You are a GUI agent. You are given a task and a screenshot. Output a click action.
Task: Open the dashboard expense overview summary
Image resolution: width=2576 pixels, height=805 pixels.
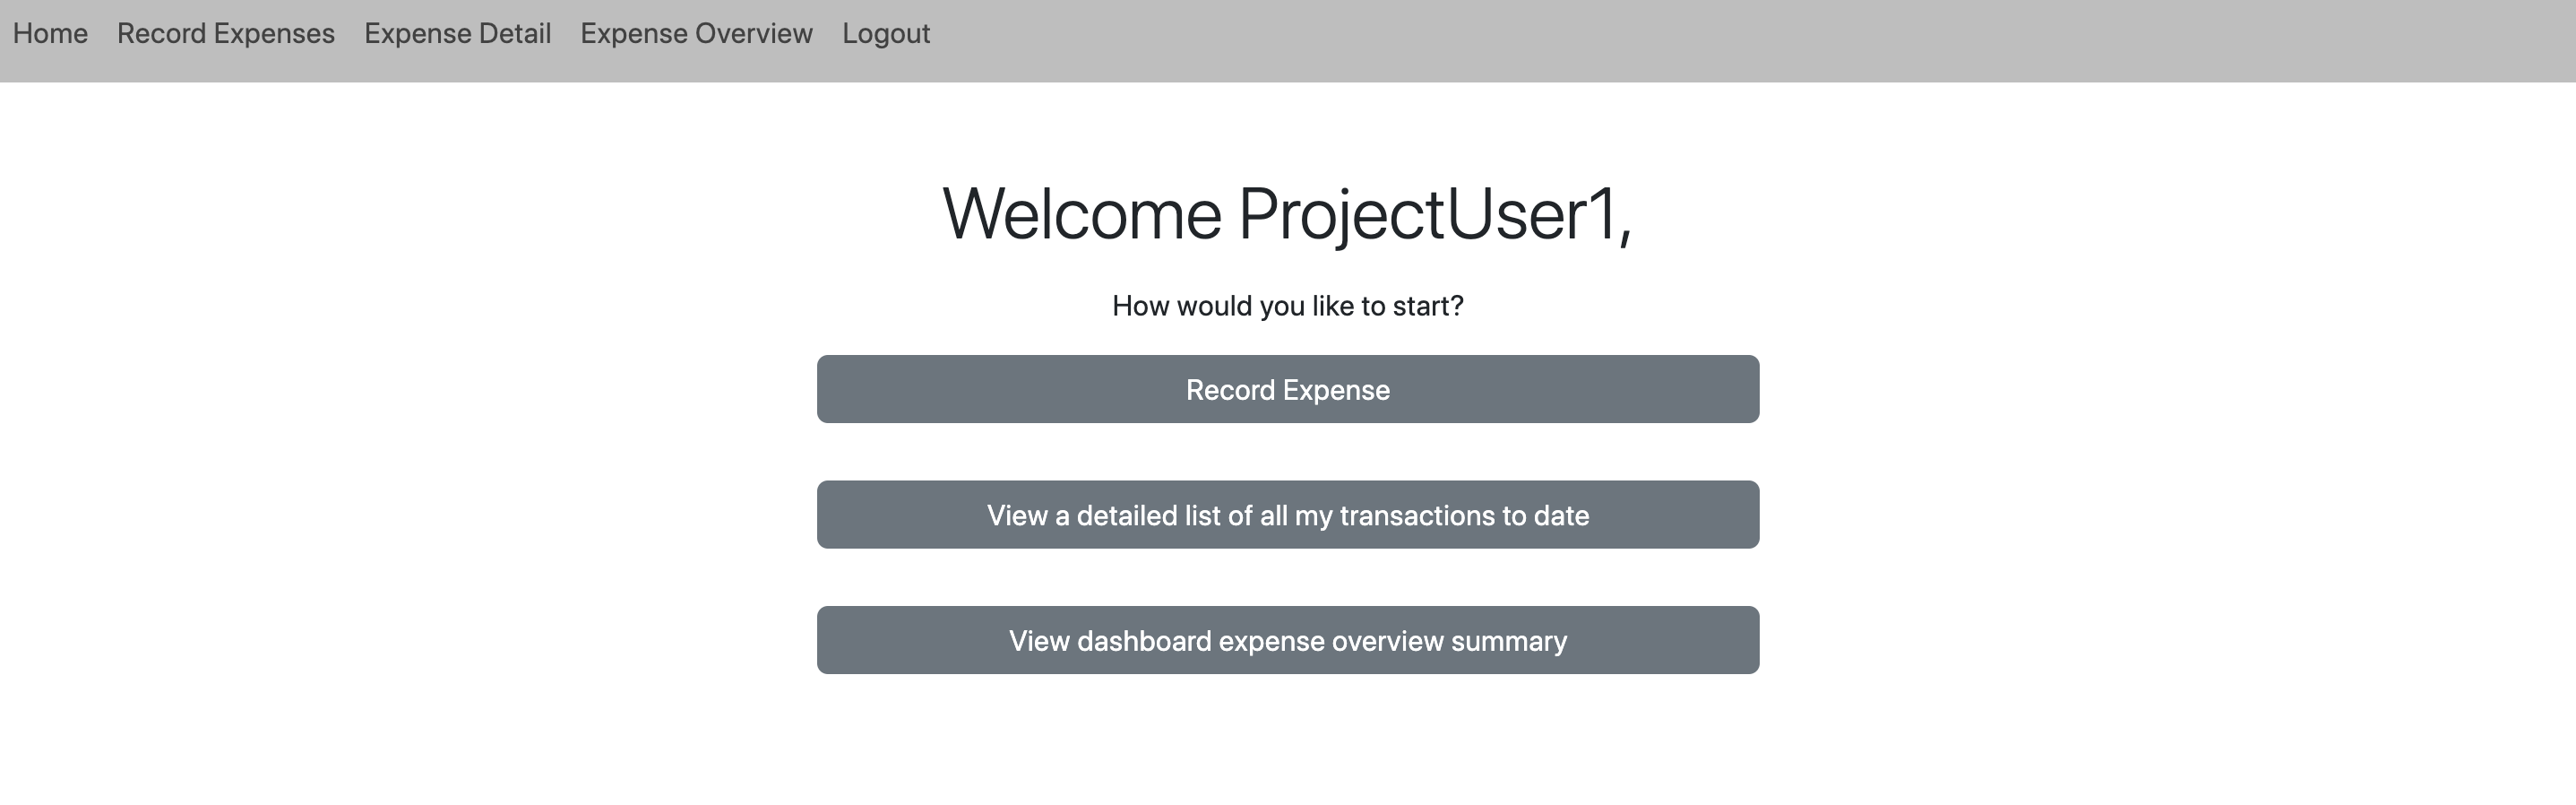click(1287, 640)
